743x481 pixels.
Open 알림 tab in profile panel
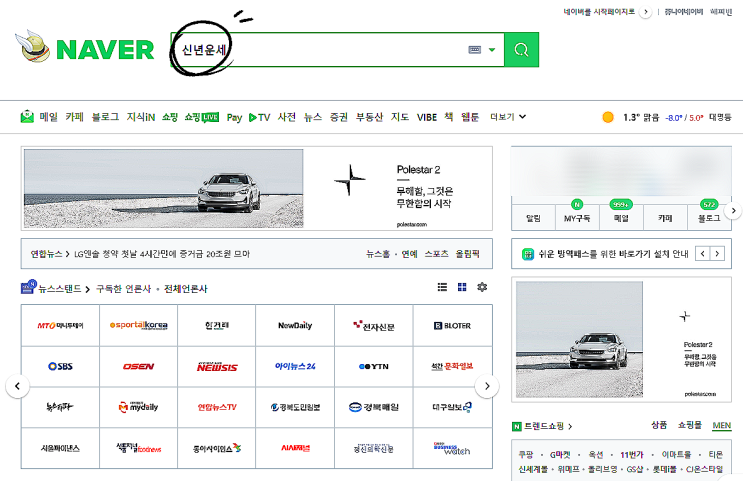pyautogui.click(x=533, y=218)
